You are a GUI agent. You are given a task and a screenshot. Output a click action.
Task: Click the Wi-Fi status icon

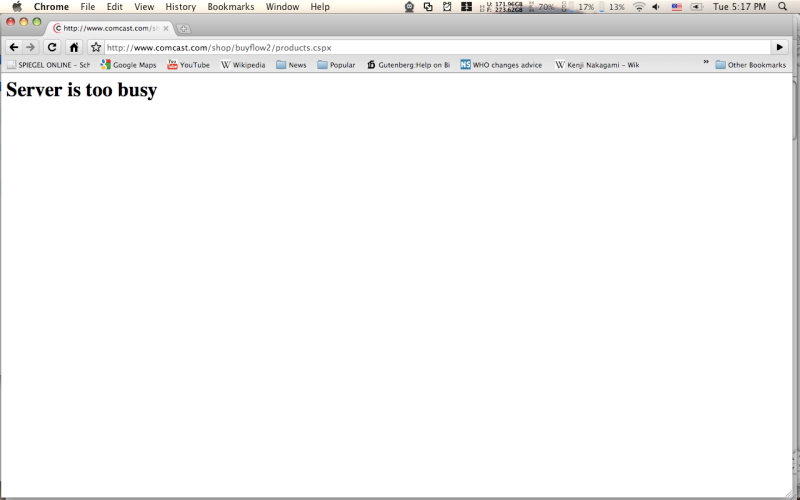coord(639,7)
